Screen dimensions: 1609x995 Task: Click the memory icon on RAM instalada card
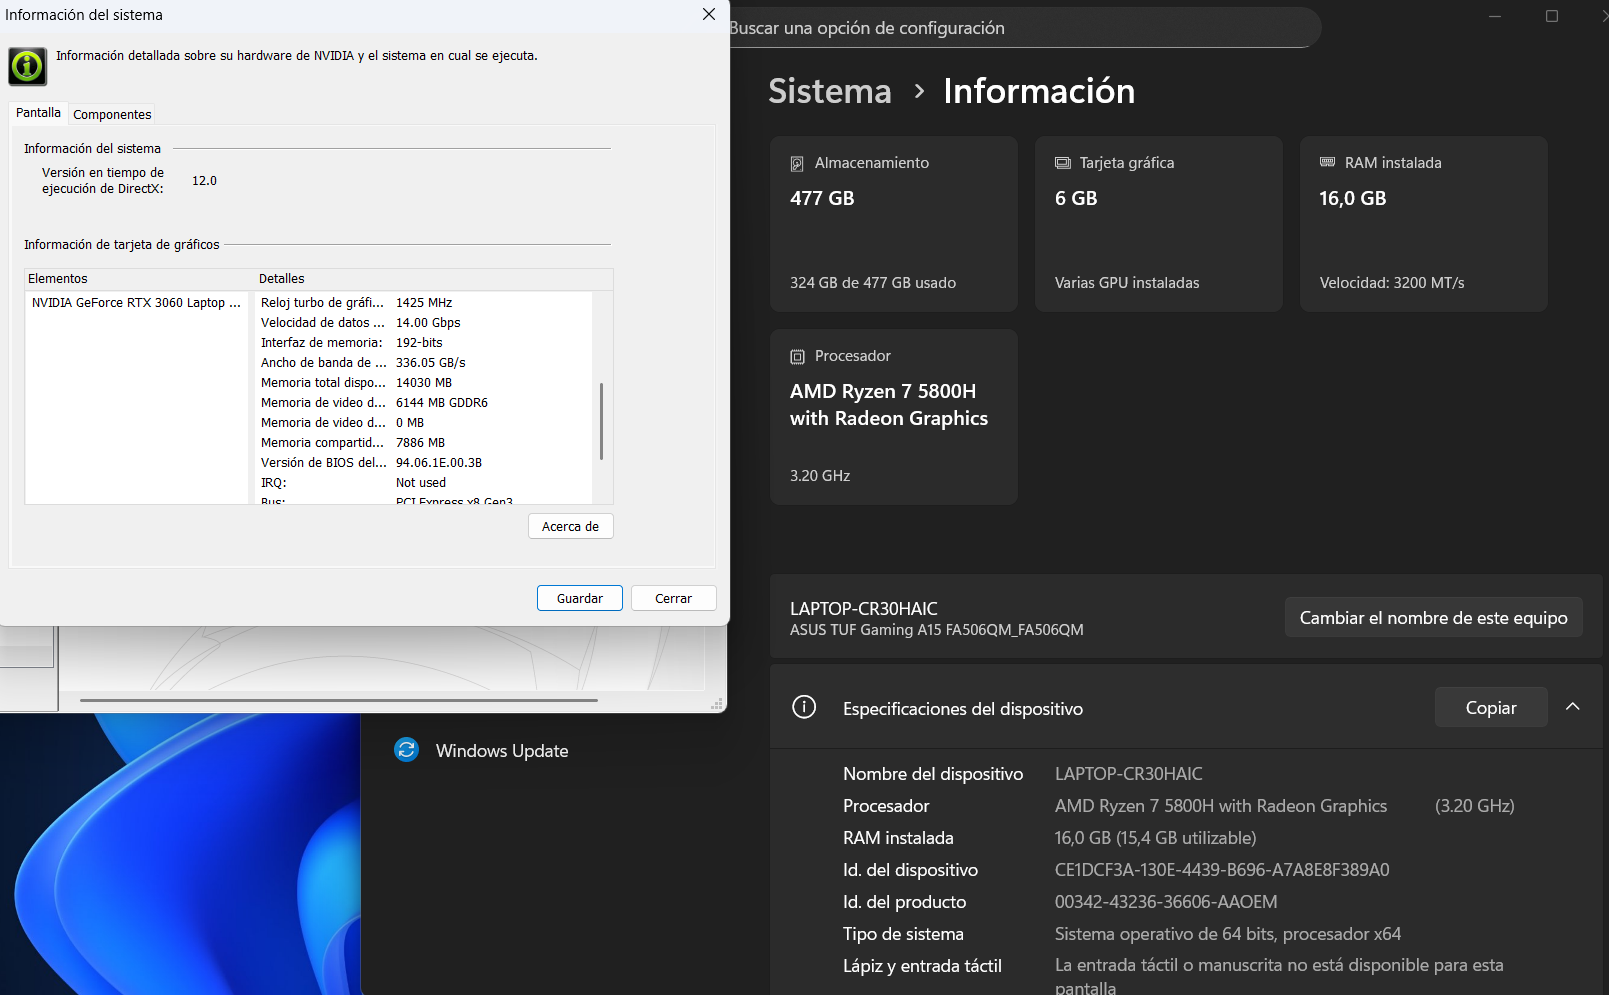pyautogui.click(x=1327, y=162)
